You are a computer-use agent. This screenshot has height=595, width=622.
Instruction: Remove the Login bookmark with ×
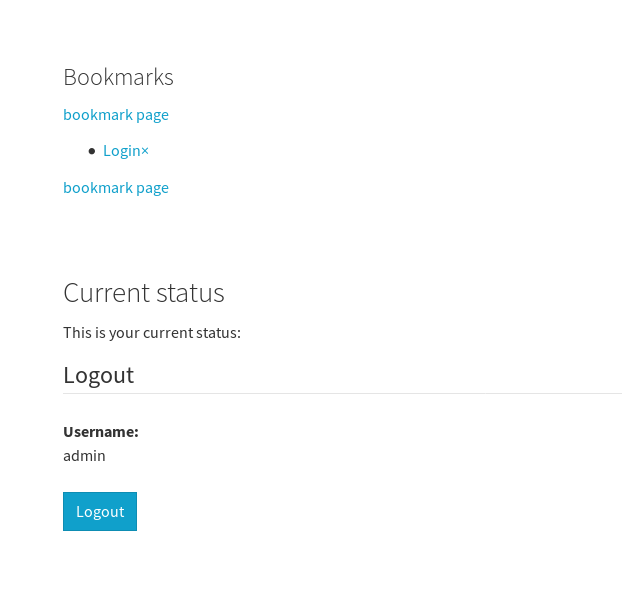[x=145, y=151]
